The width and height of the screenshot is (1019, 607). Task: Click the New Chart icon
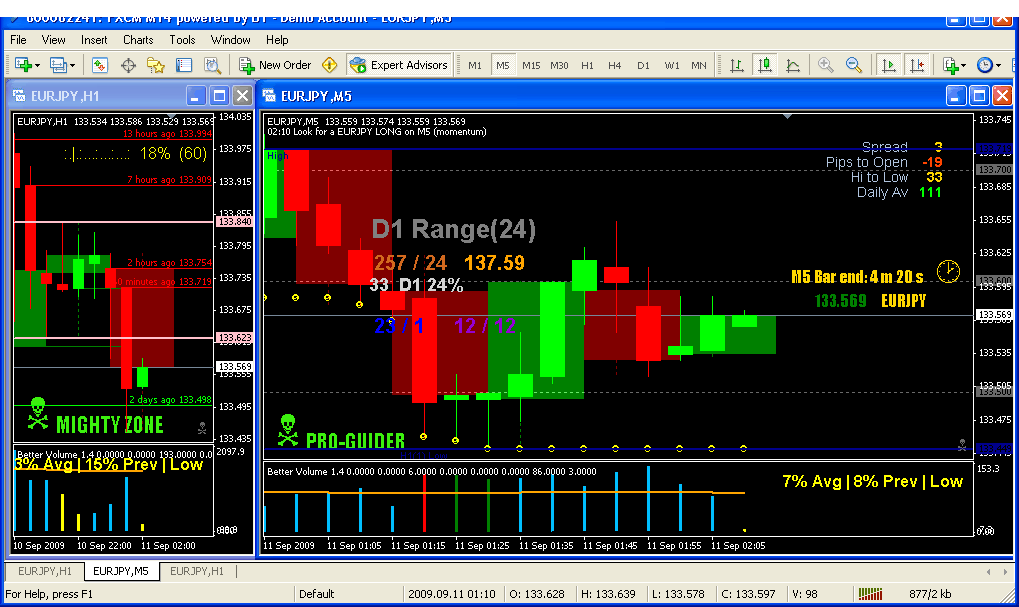(x=23, y=65)
